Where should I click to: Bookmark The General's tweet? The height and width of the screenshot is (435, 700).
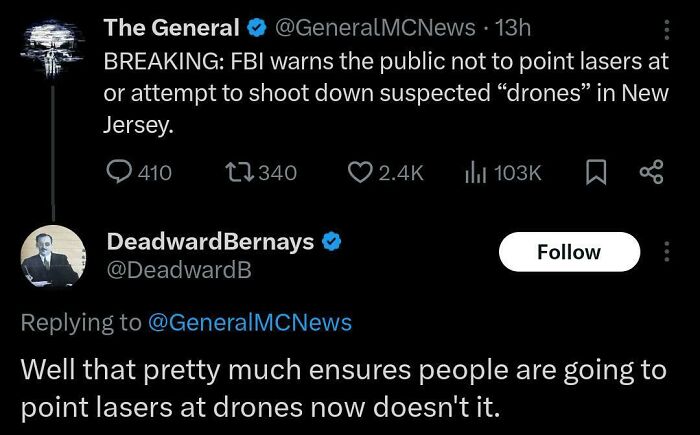click(595, 172)
